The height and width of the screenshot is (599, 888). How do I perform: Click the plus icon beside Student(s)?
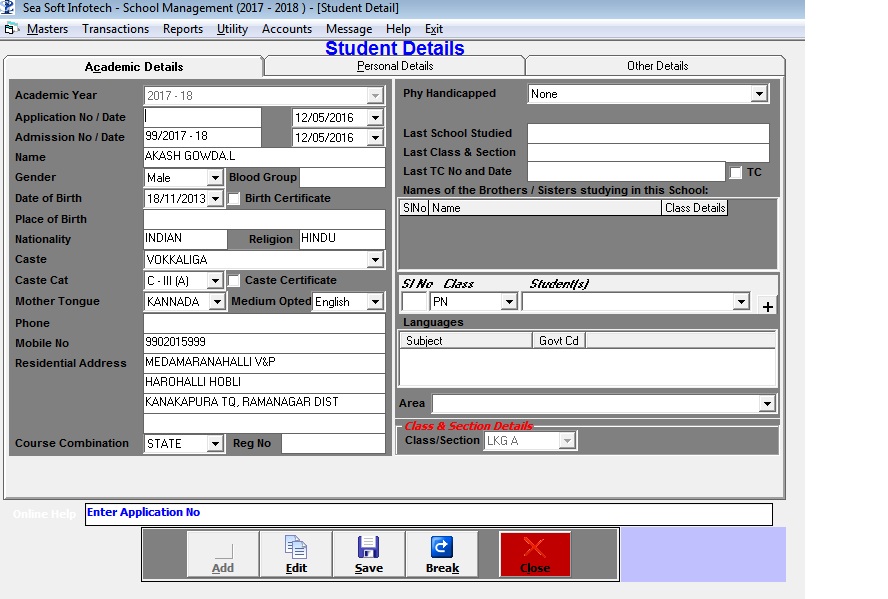pos(768,307)
